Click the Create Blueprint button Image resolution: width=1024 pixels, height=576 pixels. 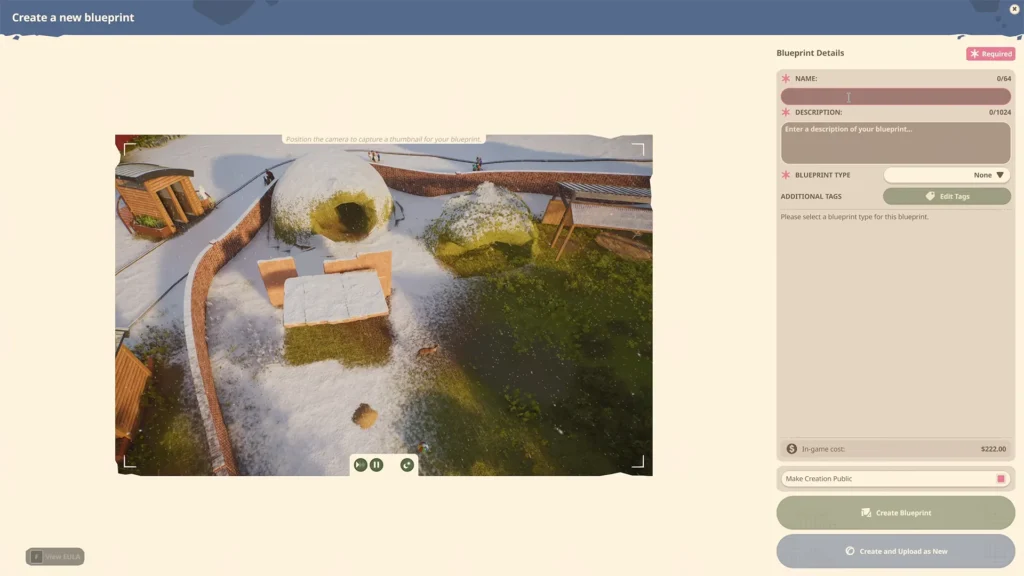[895, 513]
